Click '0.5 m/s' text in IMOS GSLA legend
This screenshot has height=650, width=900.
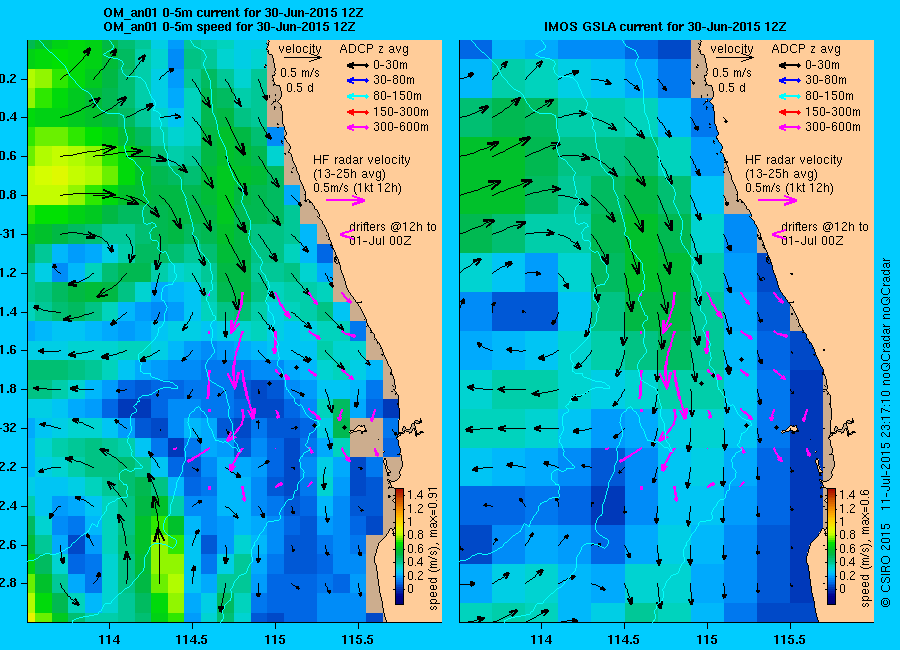(x=732, y=73)
